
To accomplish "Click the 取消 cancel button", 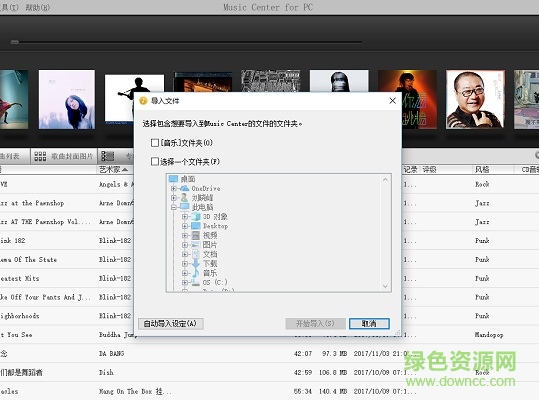I will 369,324.
